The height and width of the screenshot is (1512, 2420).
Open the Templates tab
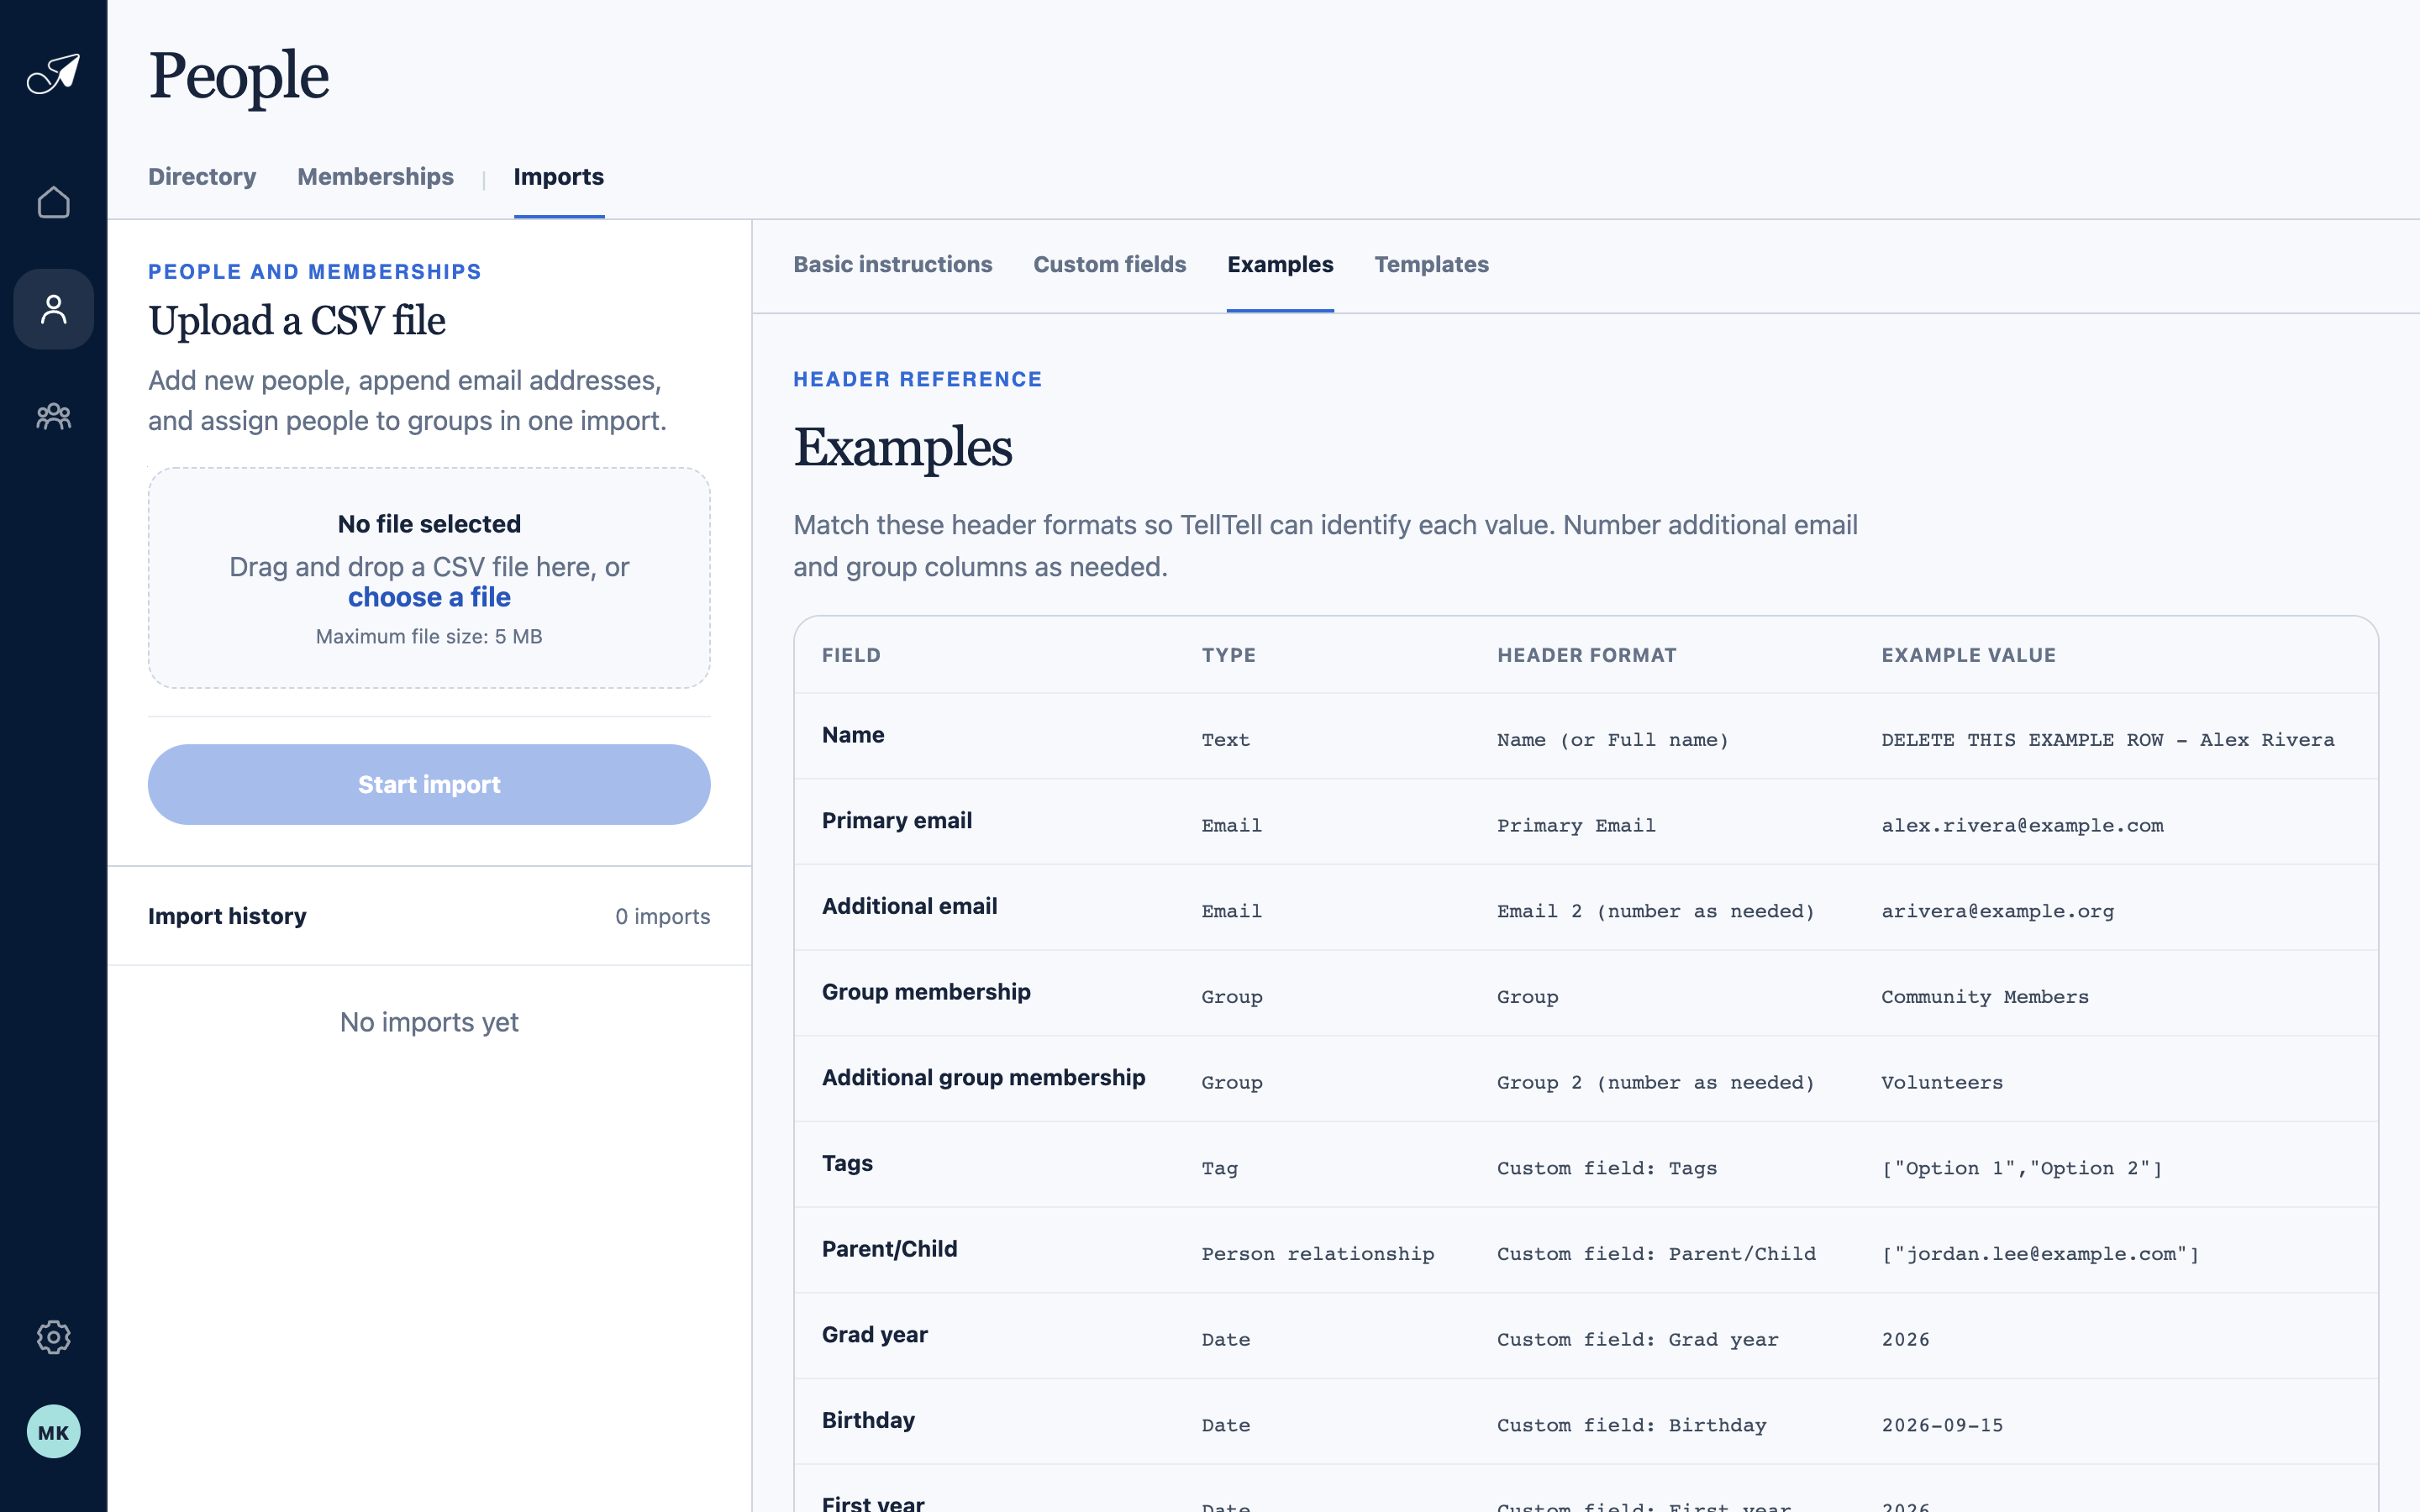[1431, 265]
